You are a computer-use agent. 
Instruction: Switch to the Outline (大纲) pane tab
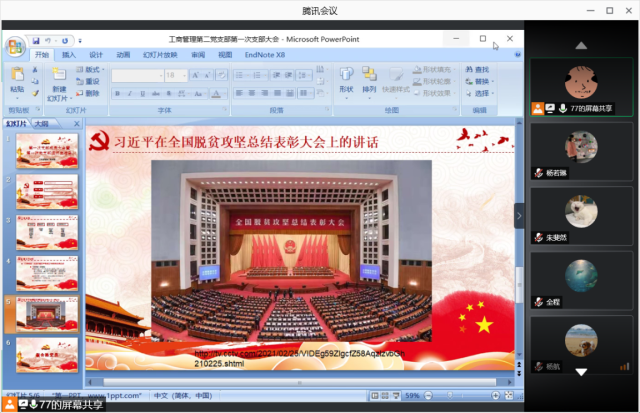coord(41,123)
